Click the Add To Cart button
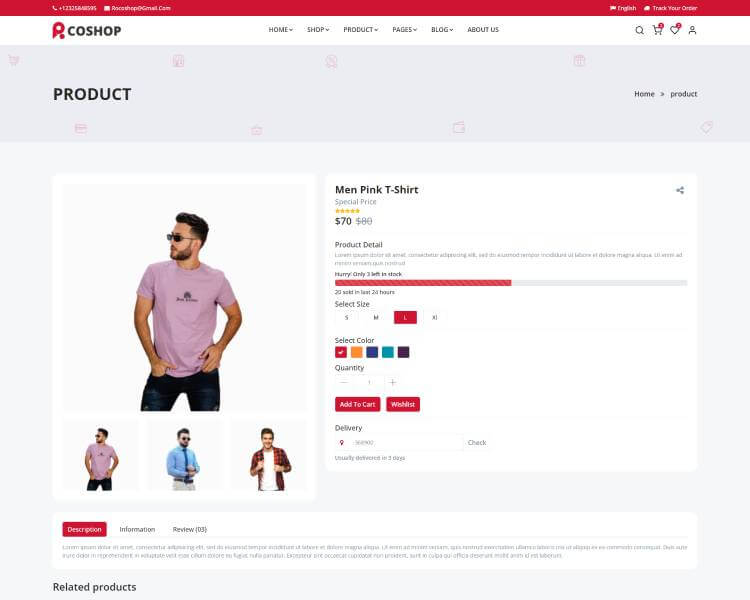This screenshot has height=600, width=750. pyautogui.click(x=357, y=404)
